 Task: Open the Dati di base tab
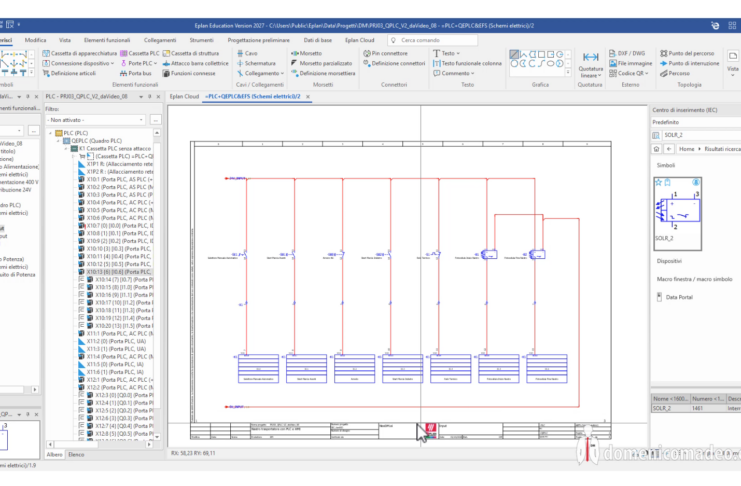(x=318, y=40)
